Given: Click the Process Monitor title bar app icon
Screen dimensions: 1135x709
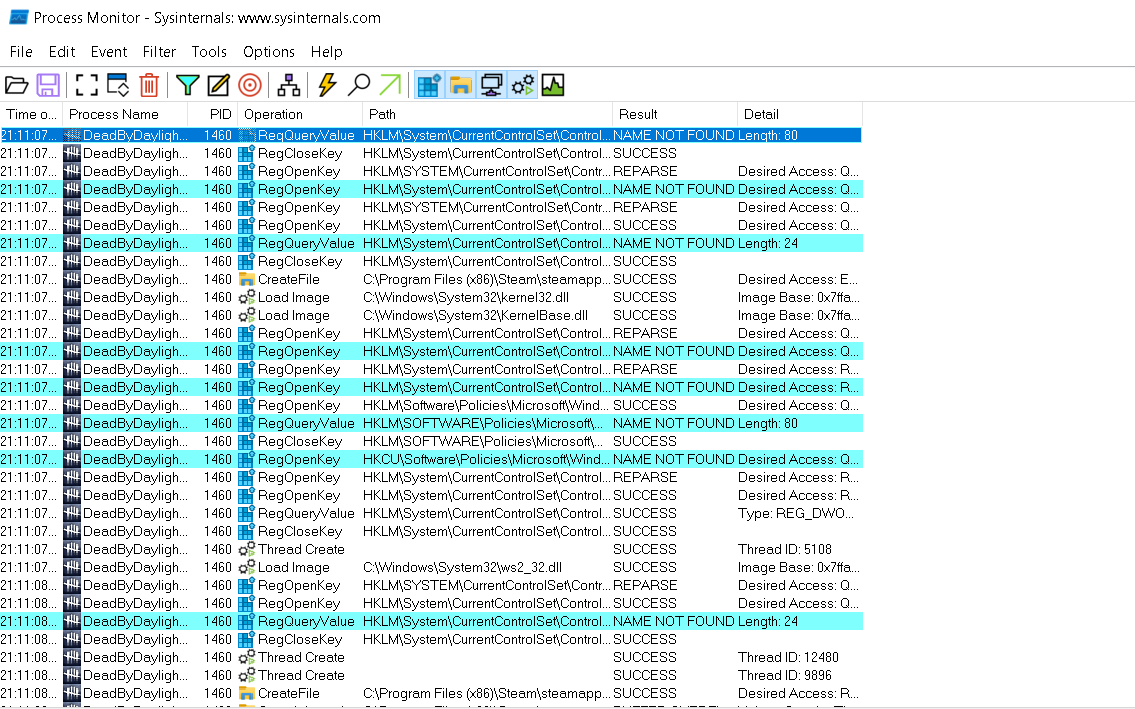Looking at the screenshot, I should (19, 17).
